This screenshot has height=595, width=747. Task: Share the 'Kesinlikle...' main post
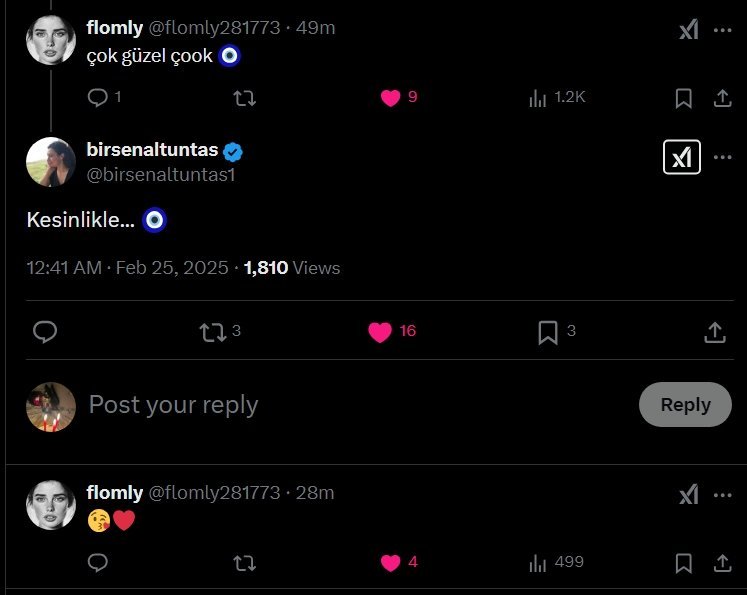[x=715, y=332]
